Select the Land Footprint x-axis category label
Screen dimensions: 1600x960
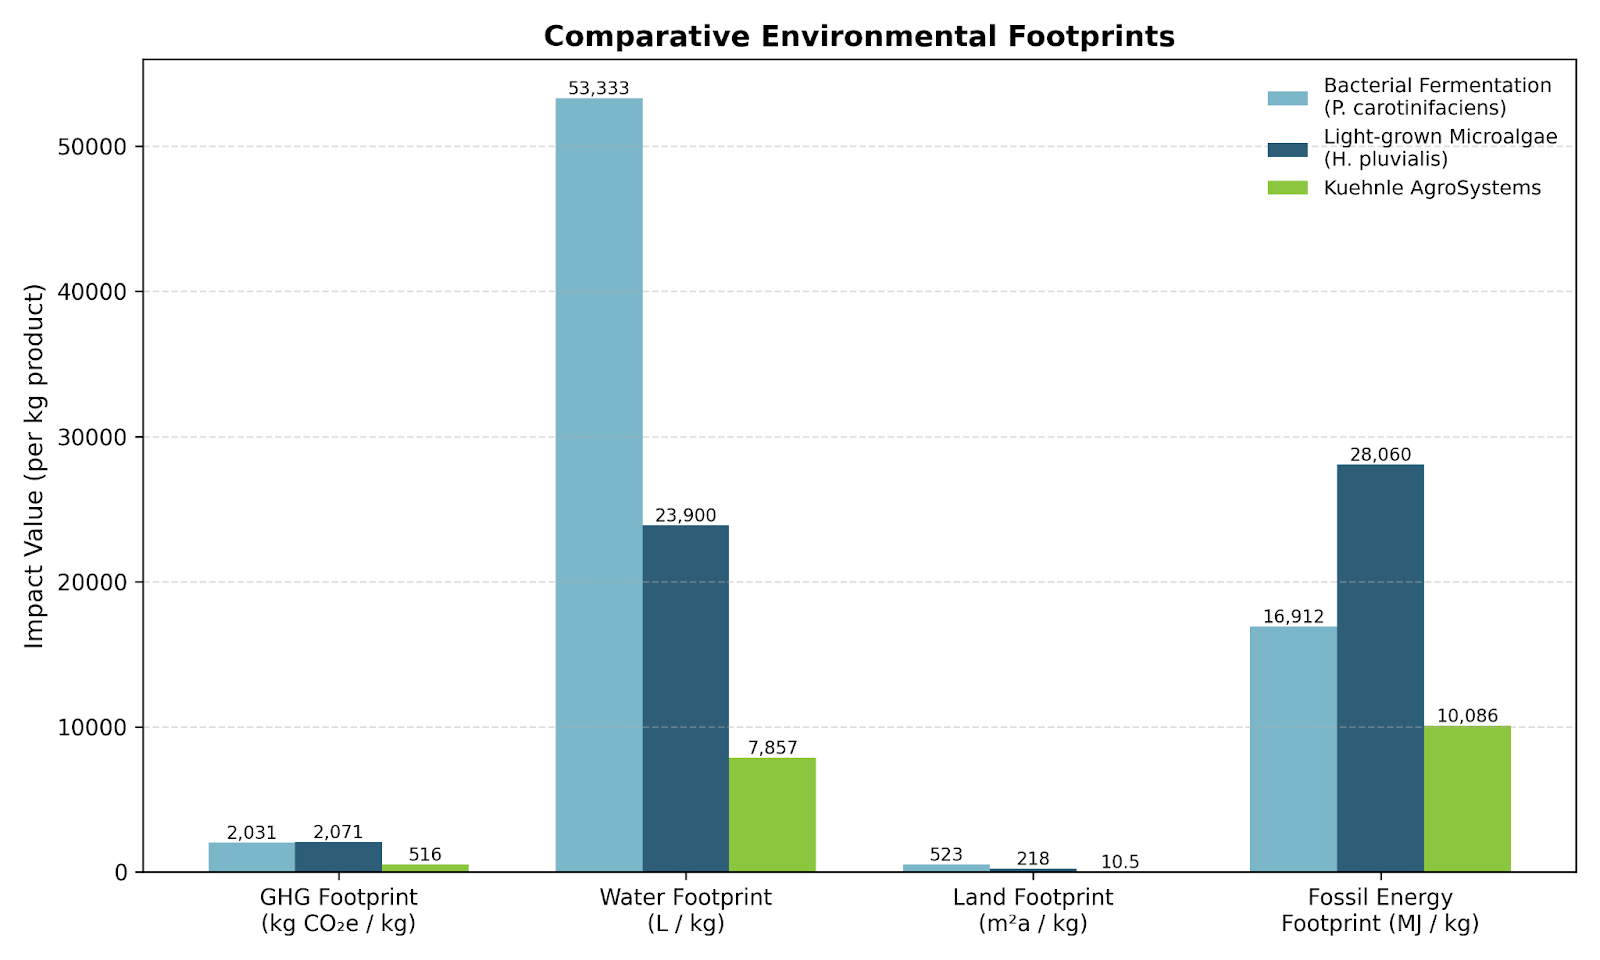click(1033, 910)
